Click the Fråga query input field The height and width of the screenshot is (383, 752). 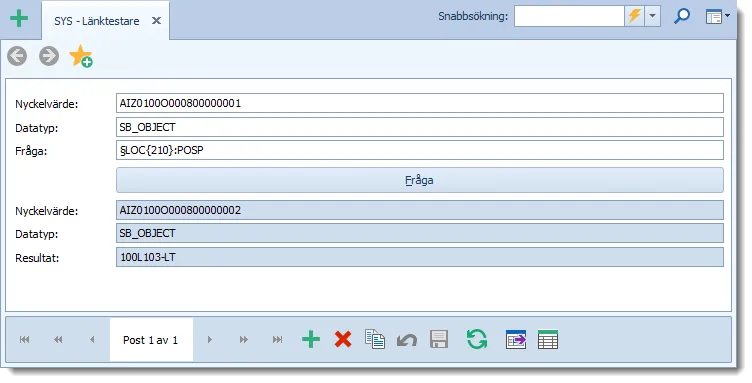(420, 150)
